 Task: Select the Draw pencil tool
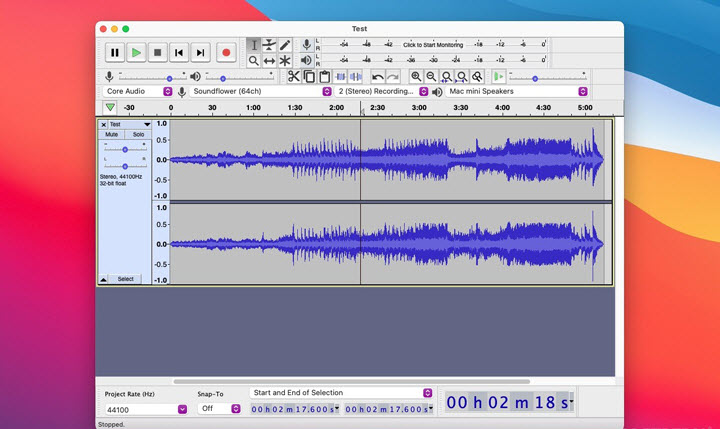pyautogui.click(x=285, y=45)
